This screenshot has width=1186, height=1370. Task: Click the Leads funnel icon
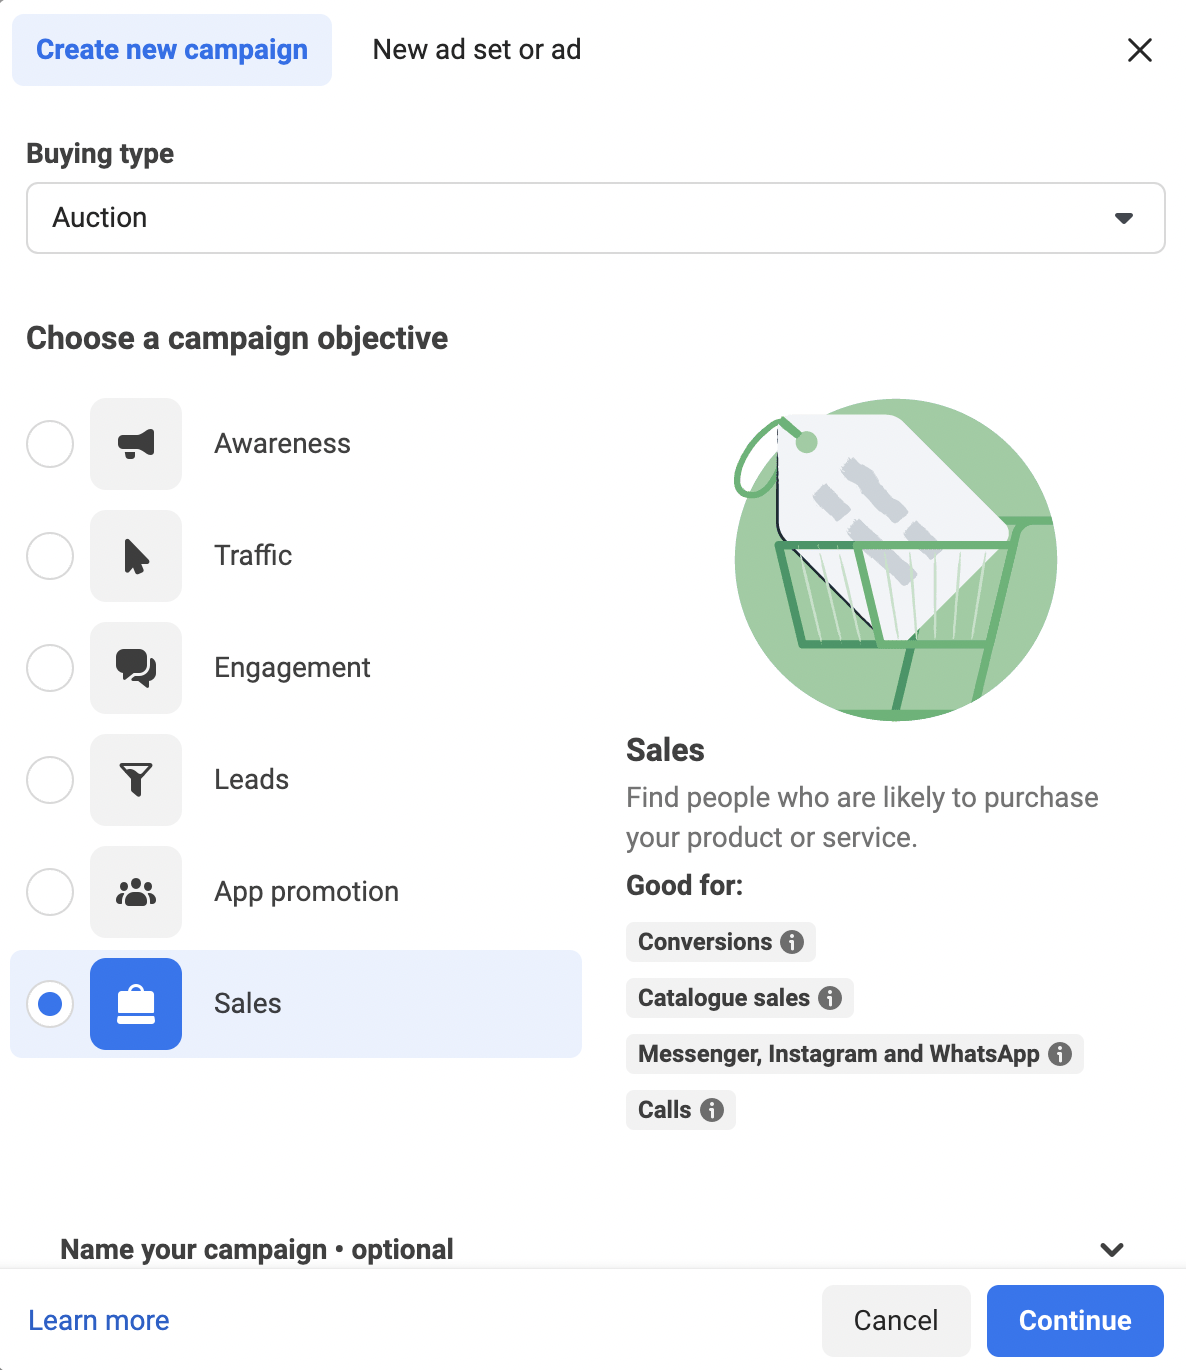(136, 780)
